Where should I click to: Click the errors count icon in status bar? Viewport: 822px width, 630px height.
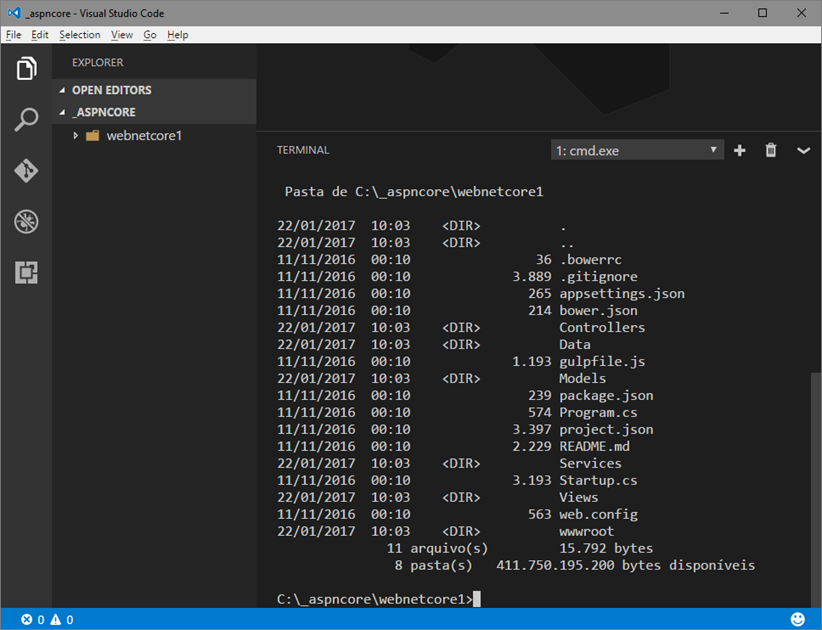click(x=26, y=620)
